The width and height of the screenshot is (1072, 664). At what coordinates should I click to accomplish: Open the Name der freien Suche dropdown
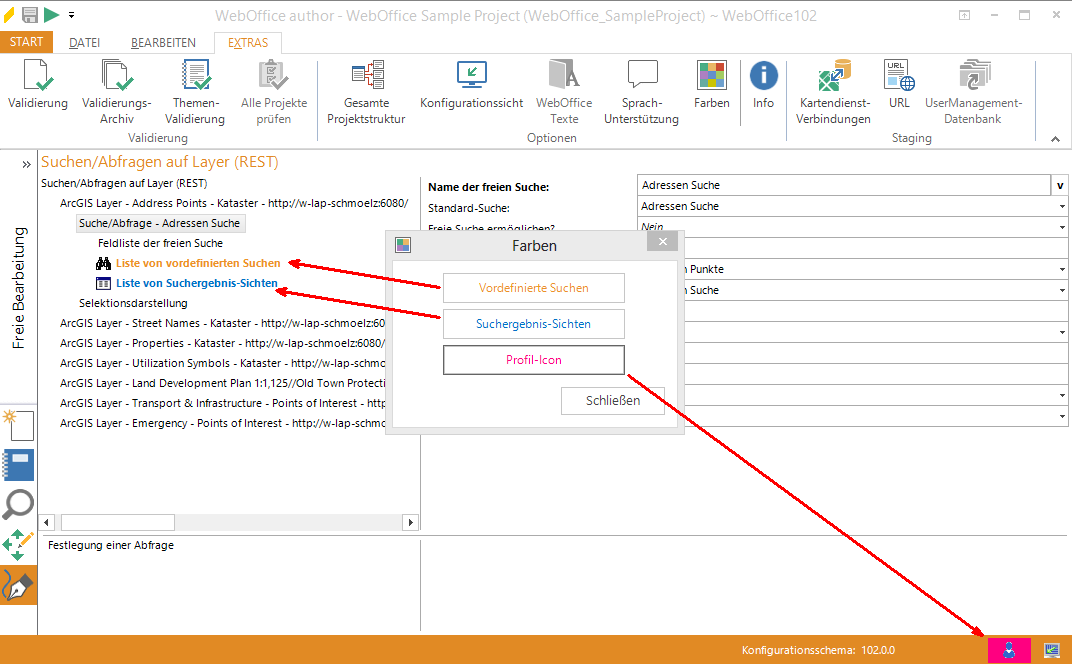point(1059,185)
